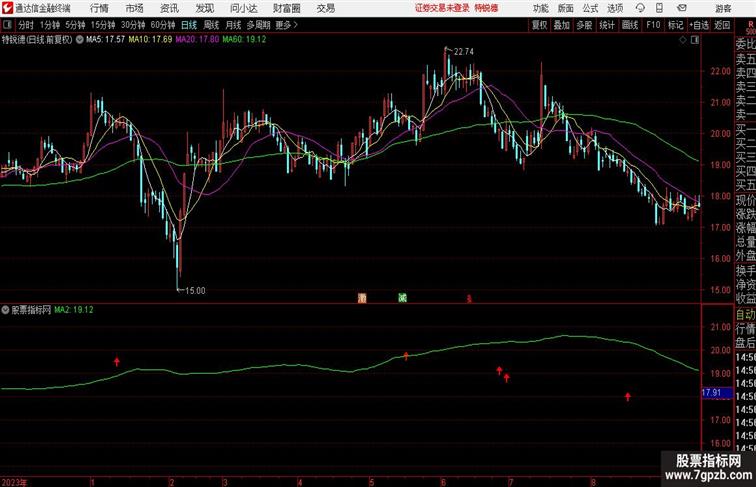This screenshot has height=487, width=756.
Task: Click the 返回 back button
Action: point(722,25)
